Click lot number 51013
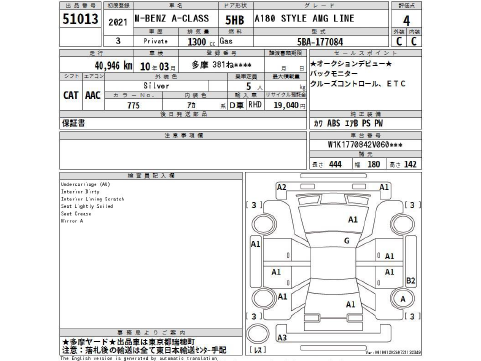The width and height of the screenshot is (481, 361). click(80, 19)
